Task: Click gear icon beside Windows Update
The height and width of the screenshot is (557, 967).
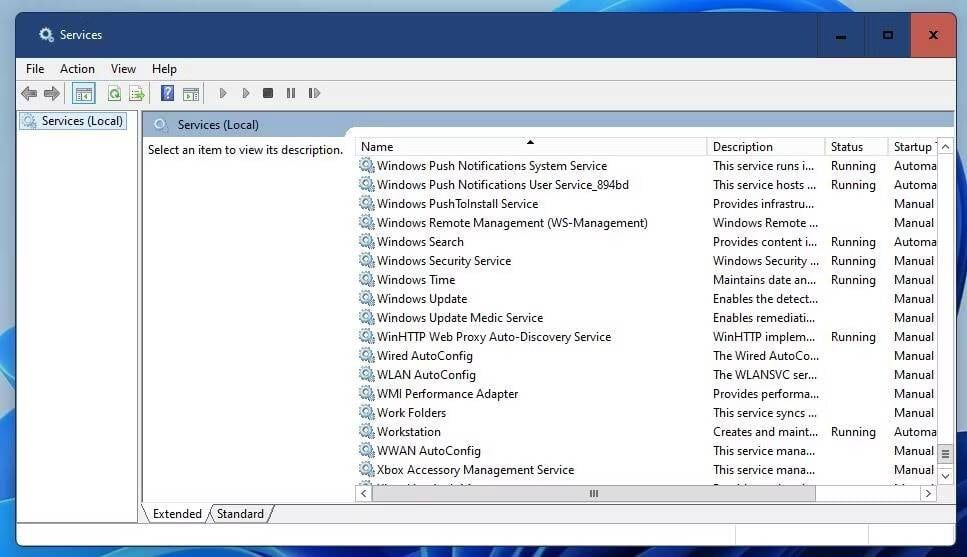Action: click(367, 299)
